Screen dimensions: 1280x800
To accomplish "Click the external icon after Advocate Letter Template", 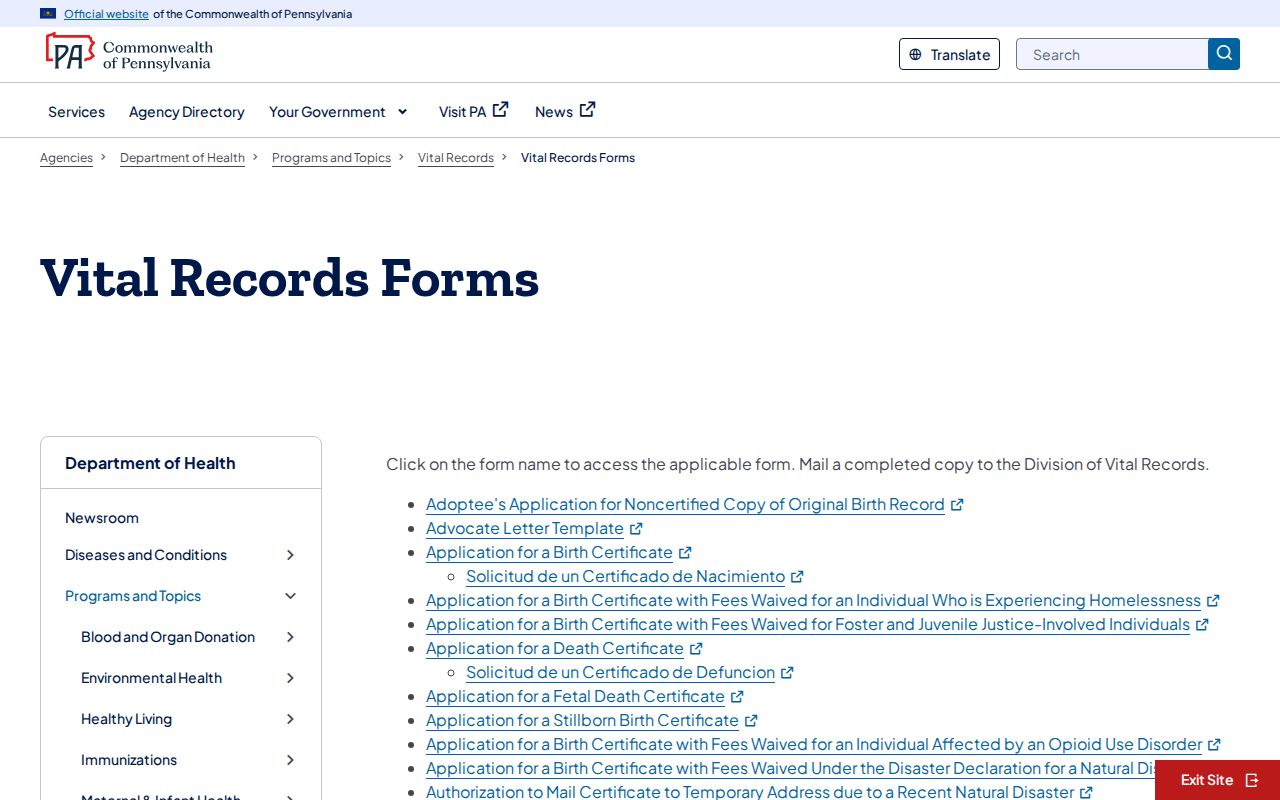I will coord(636,529).
